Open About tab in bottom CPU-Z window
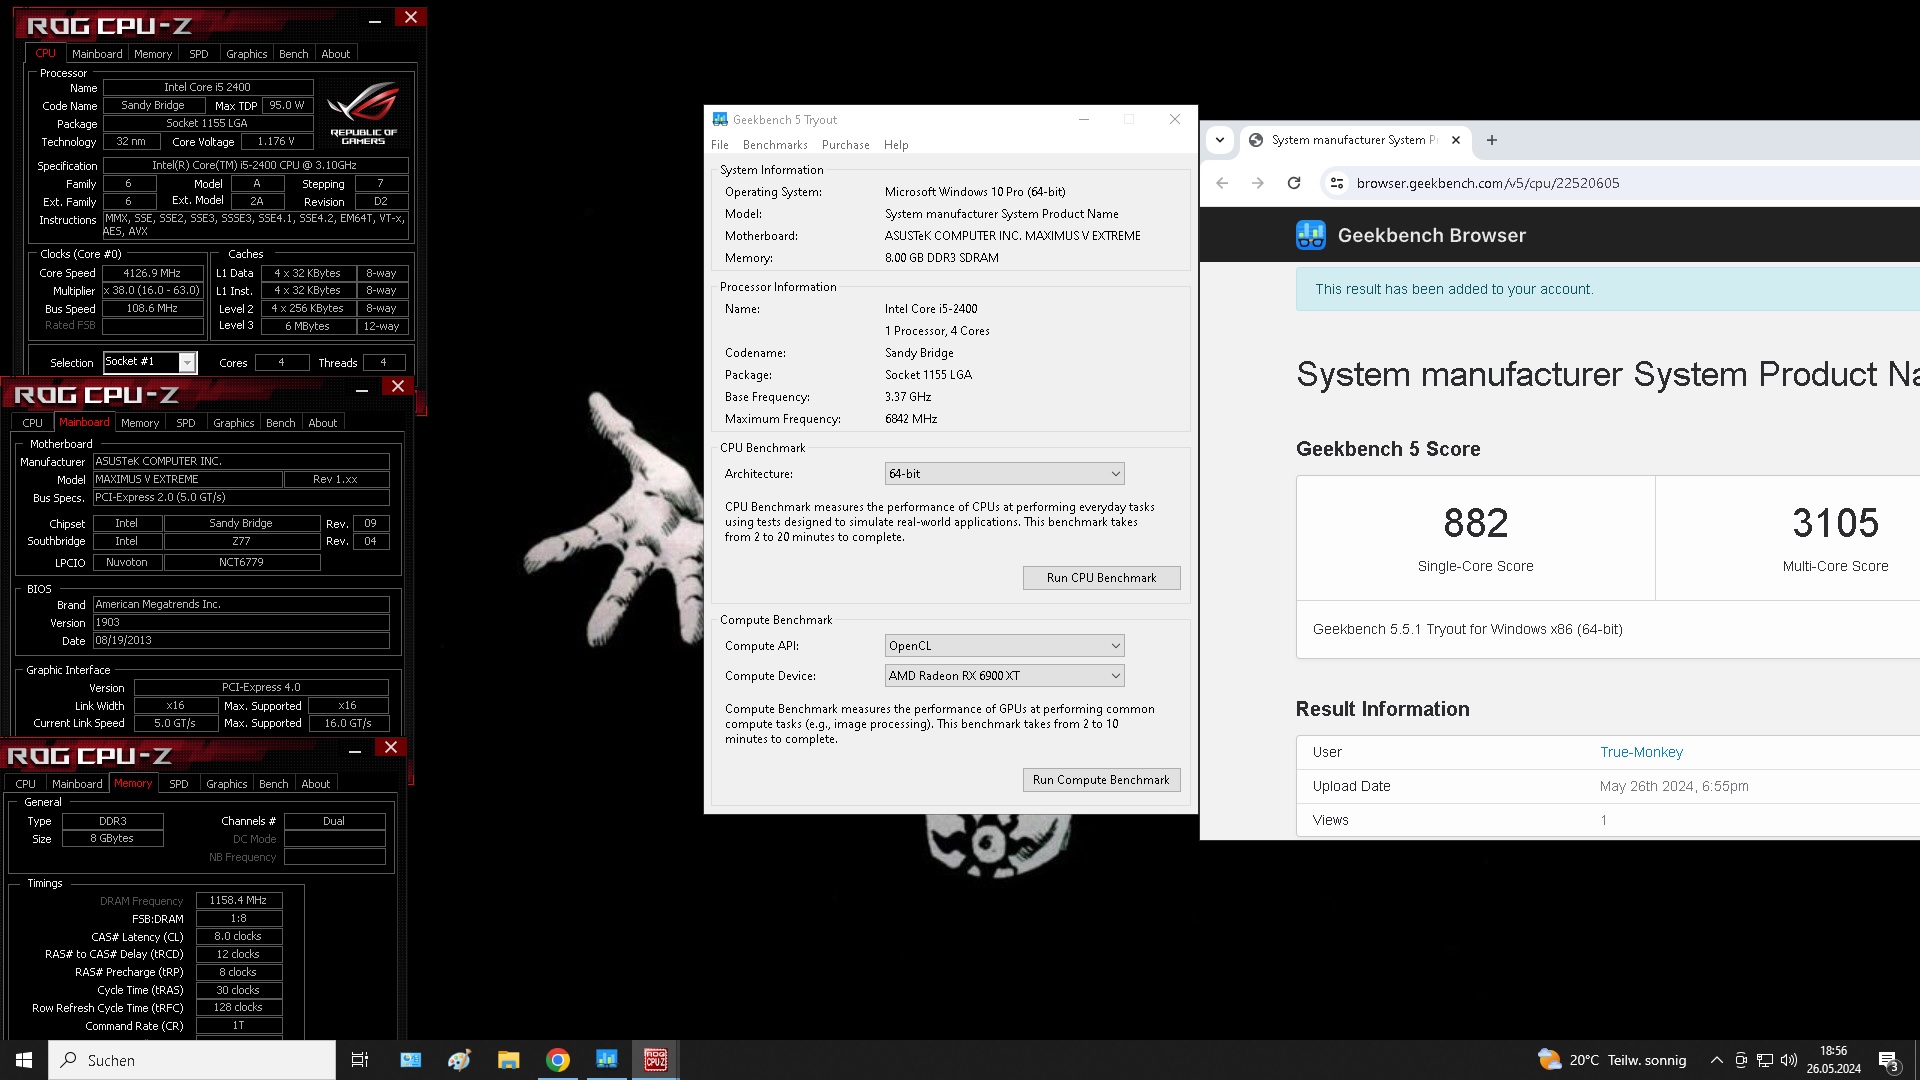The width and height of the screenshot is (1920, 1080). [x=315, y=784]
